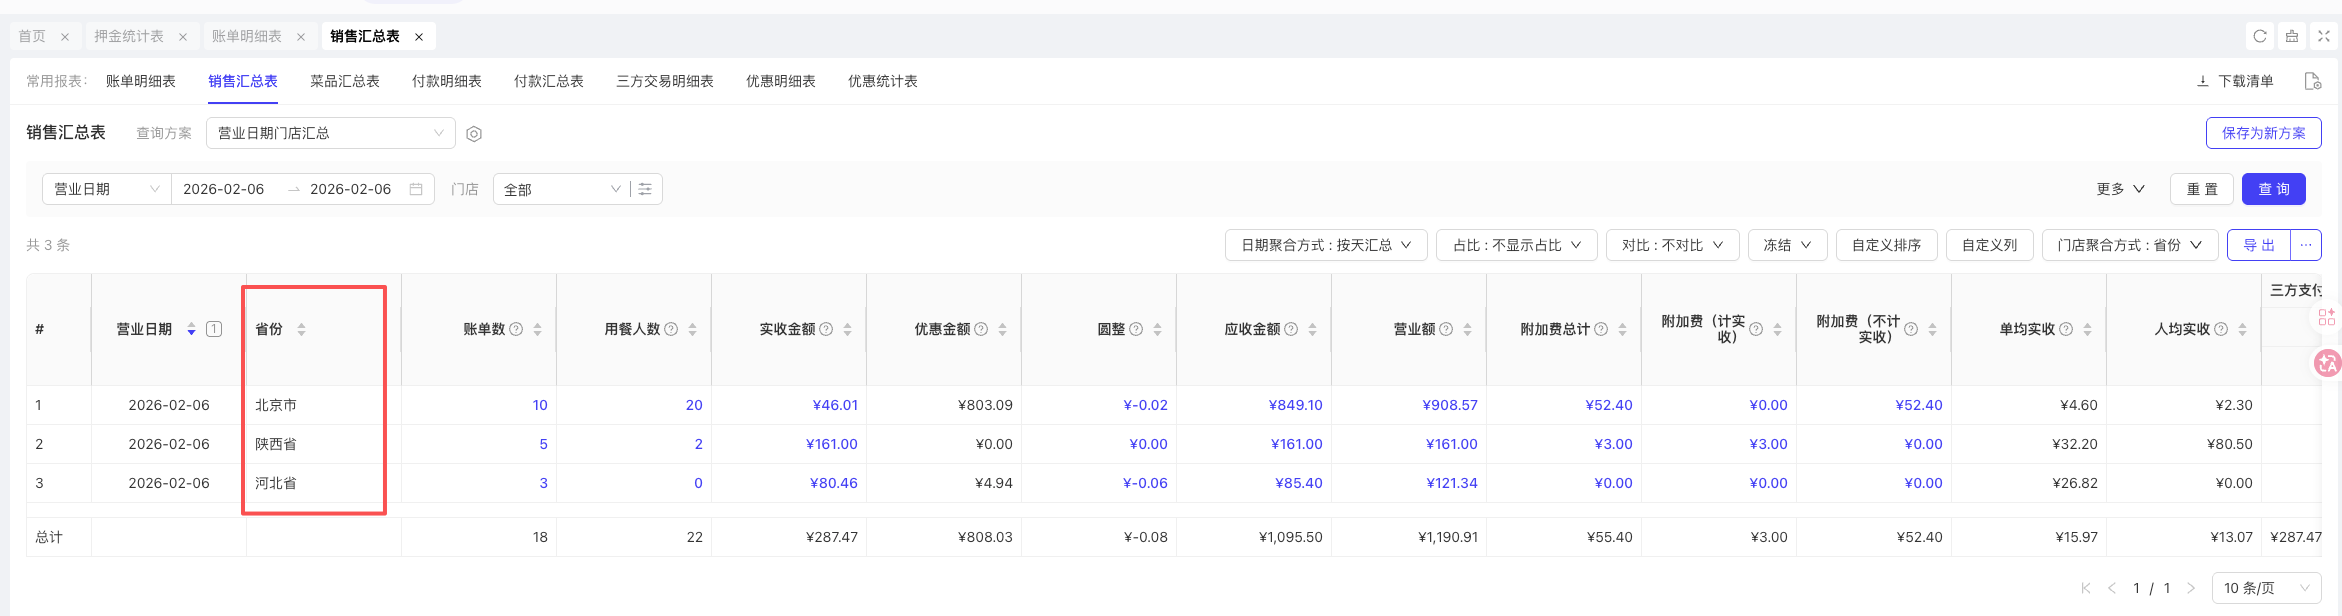The image size is (2342, 616).
Task: Toggle sort order on 营业日期 column
Action: point(191,329)
